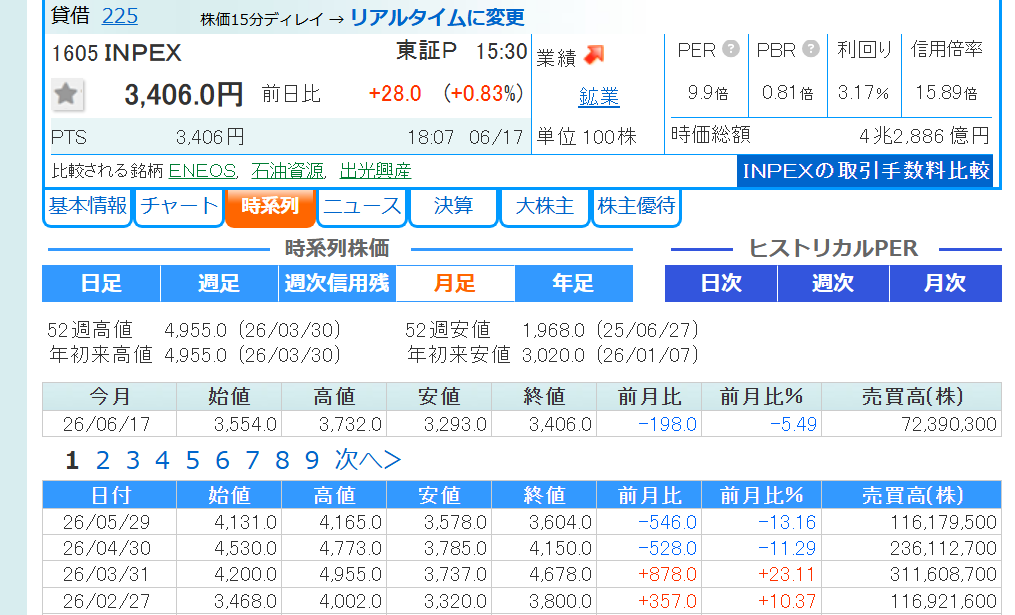Click the 26/03/31 date cell

tap(107, 574)
